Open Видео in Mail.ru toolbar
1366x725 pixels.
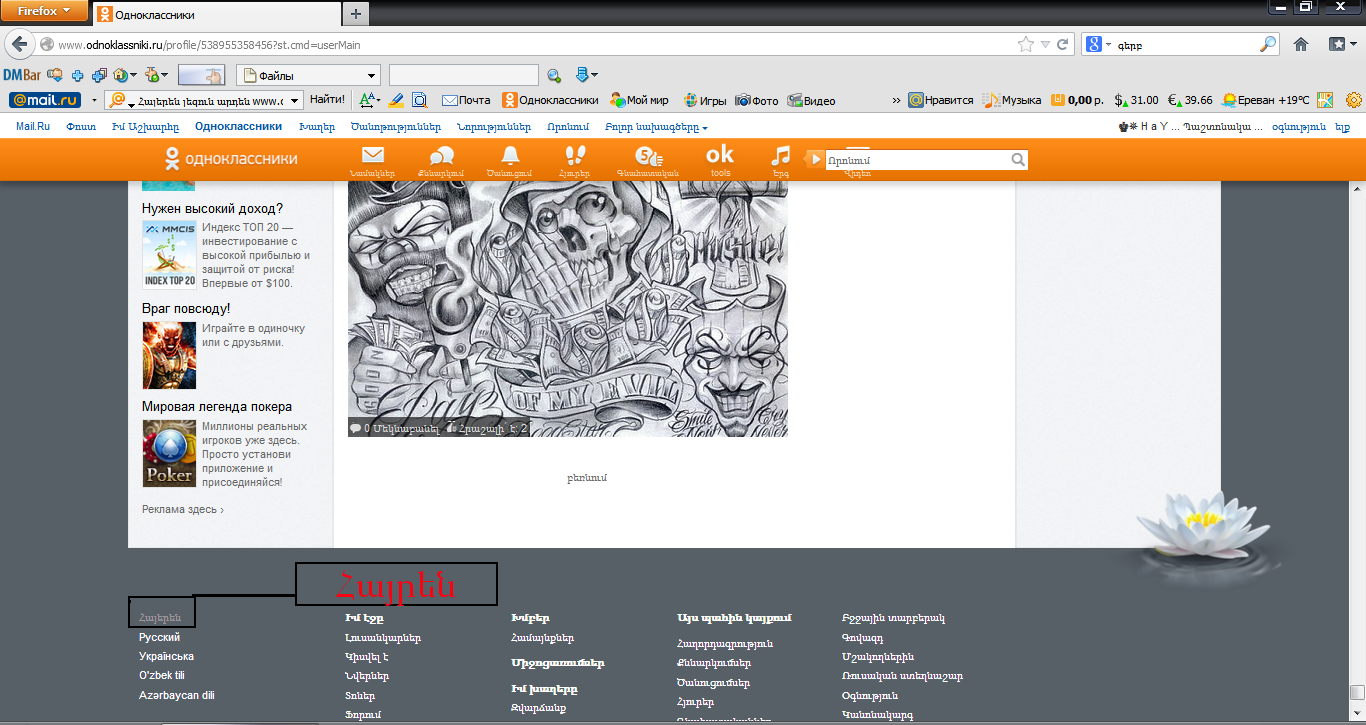coord(811,100)
